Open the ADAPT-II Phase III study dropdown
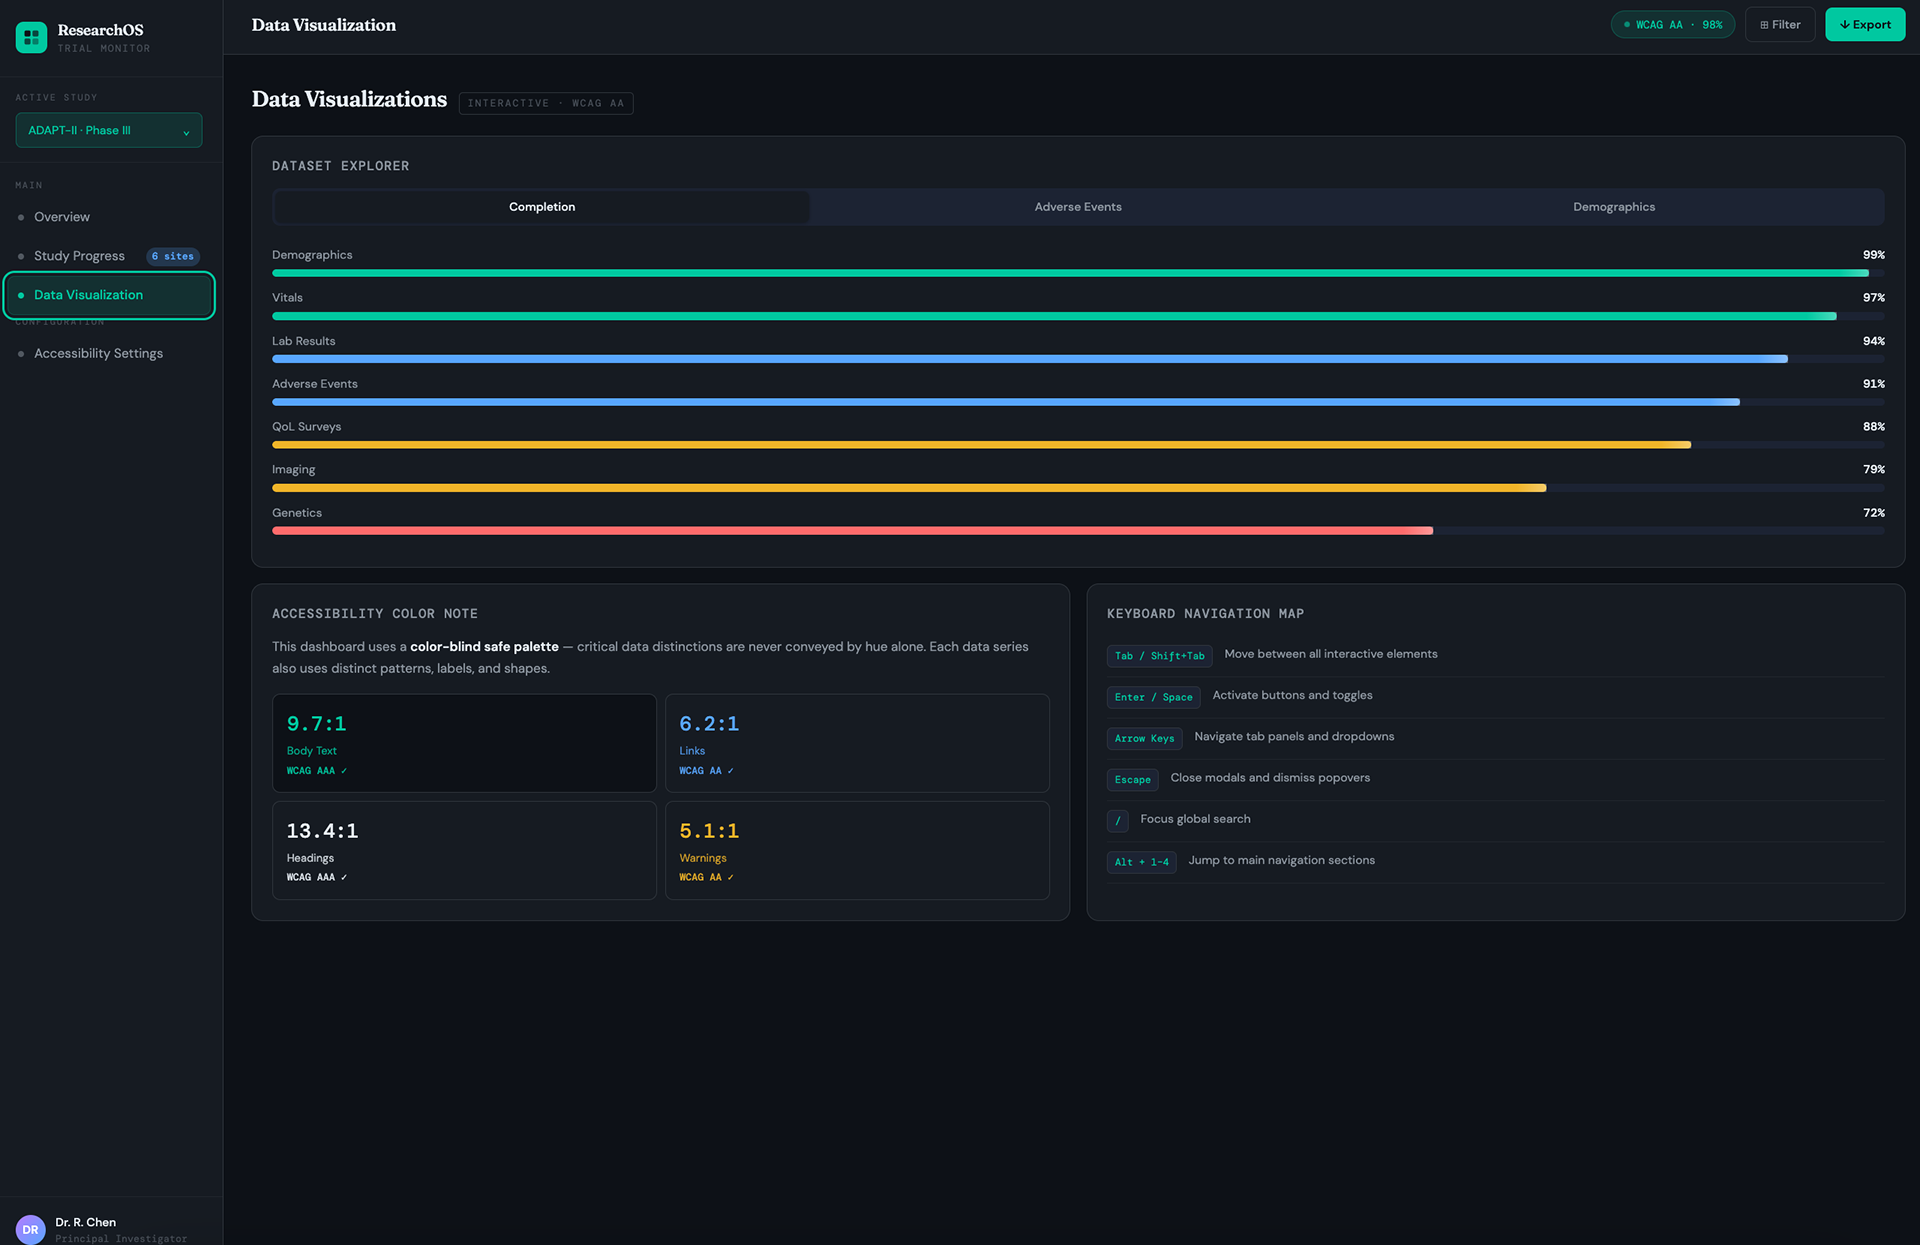The image size is (1920, 1245). [x=108, y=130]
